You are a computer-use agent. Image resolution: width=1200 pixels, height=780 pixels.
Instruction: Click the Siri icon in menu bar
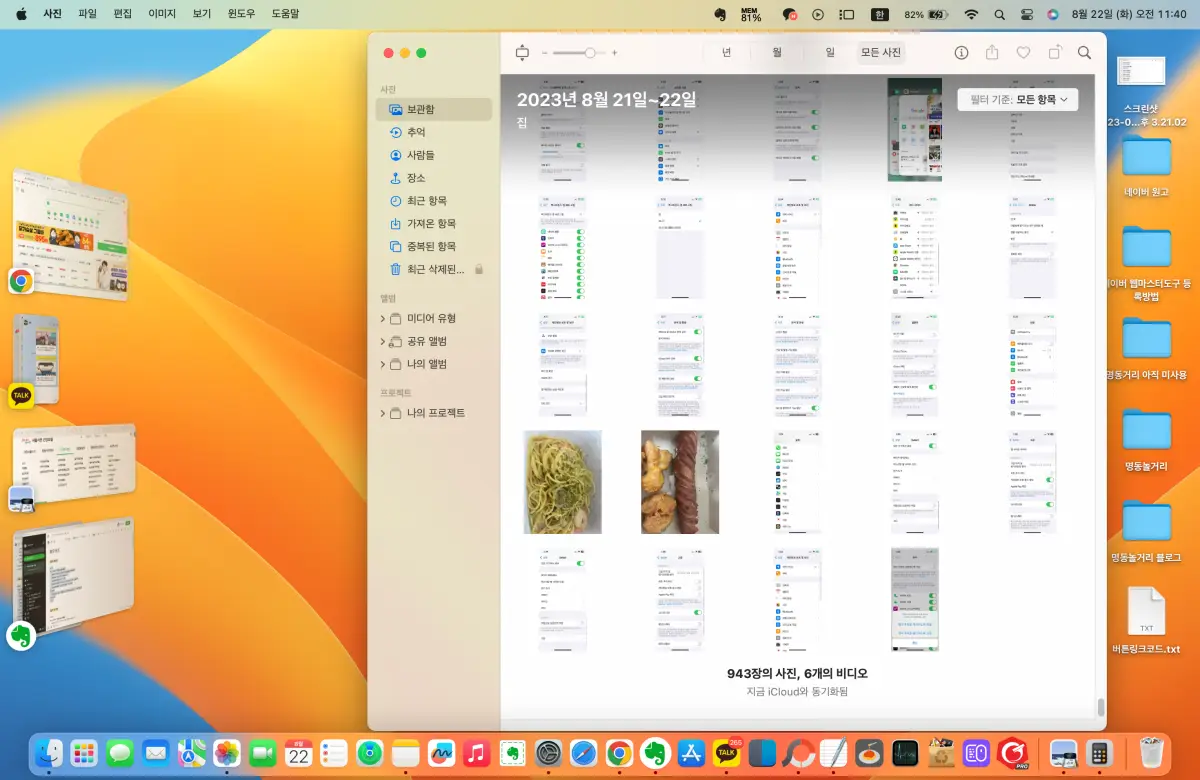pos(1052,15)
